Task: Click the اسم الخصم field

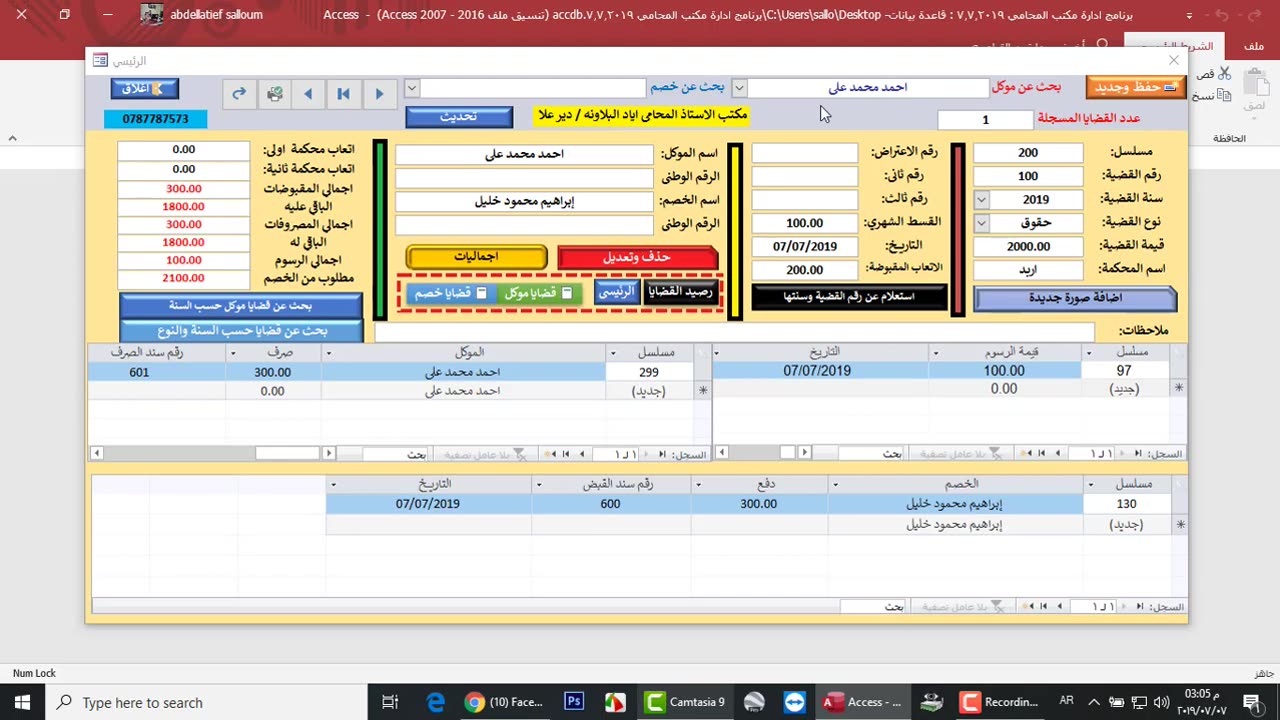Action: click(x=524, y=201)
